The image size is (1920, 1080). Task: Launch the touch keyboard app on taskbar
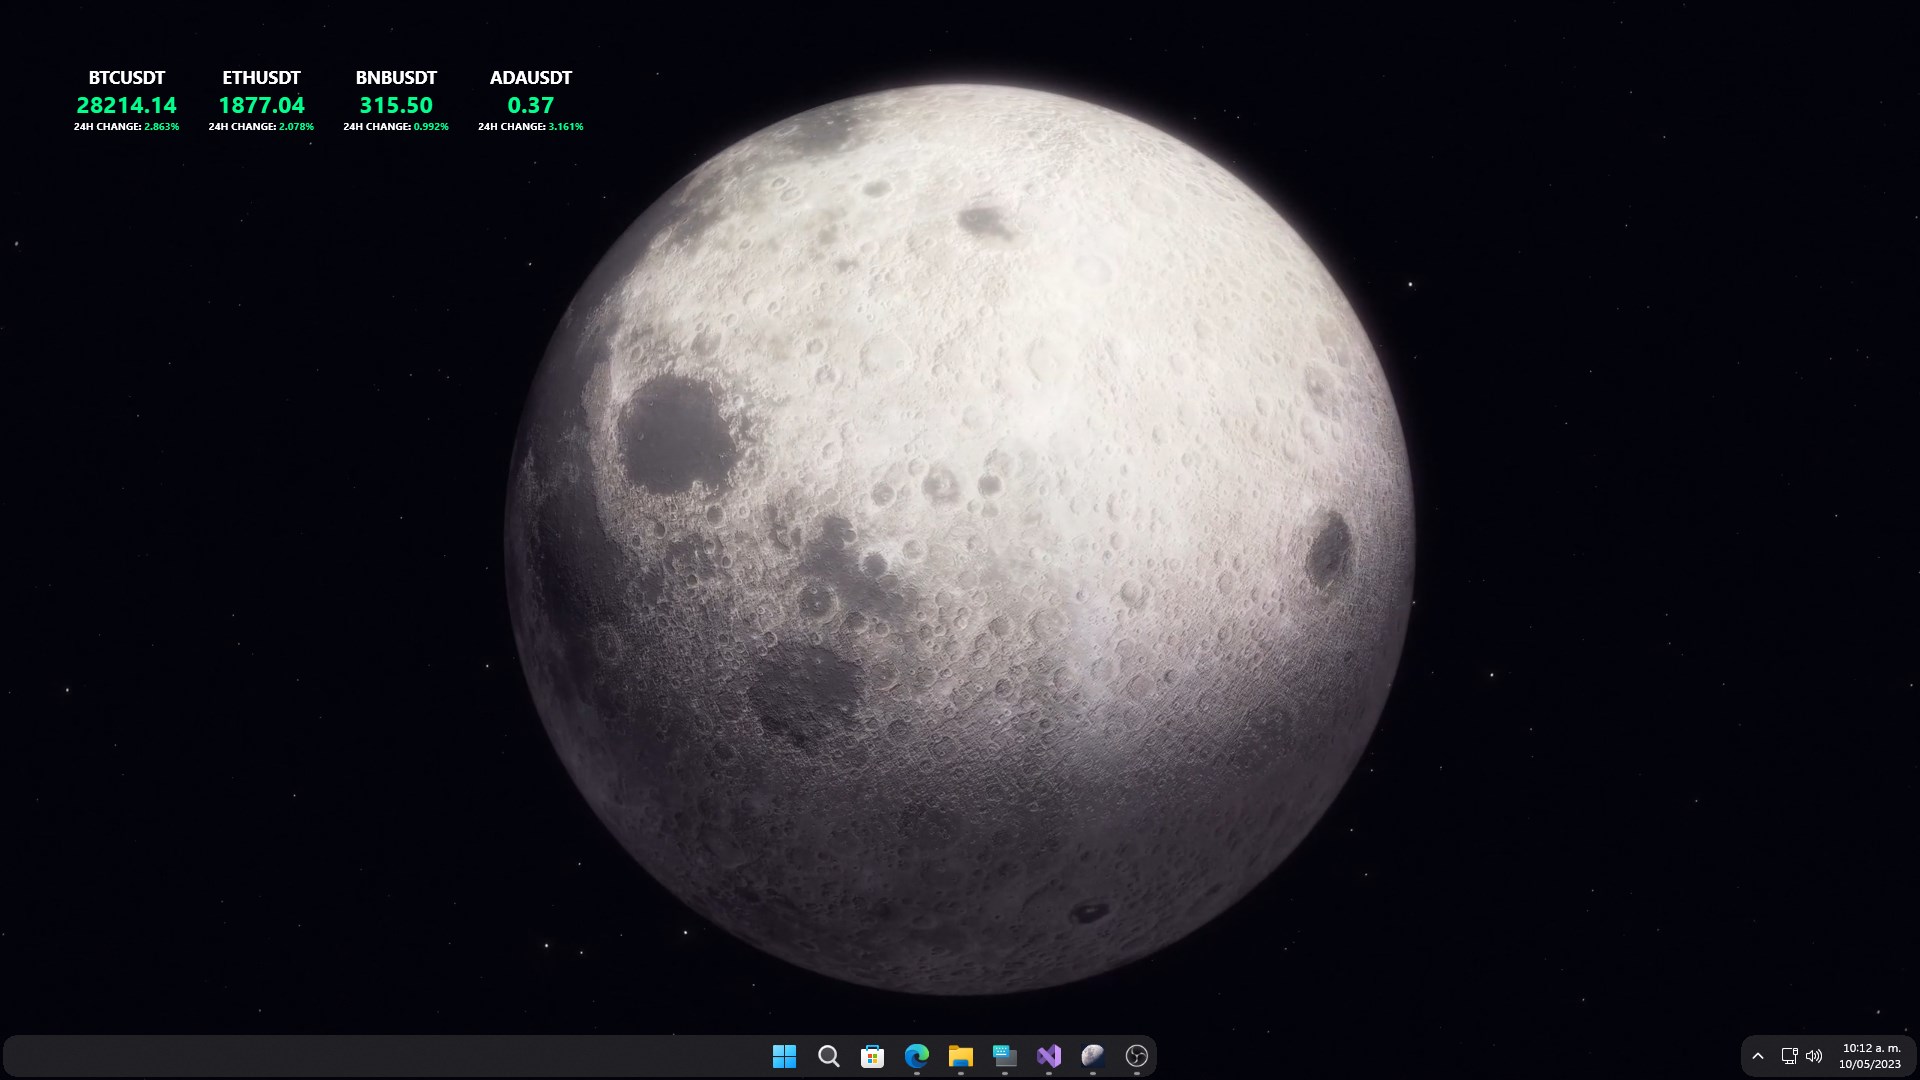coord(1004,1055)
